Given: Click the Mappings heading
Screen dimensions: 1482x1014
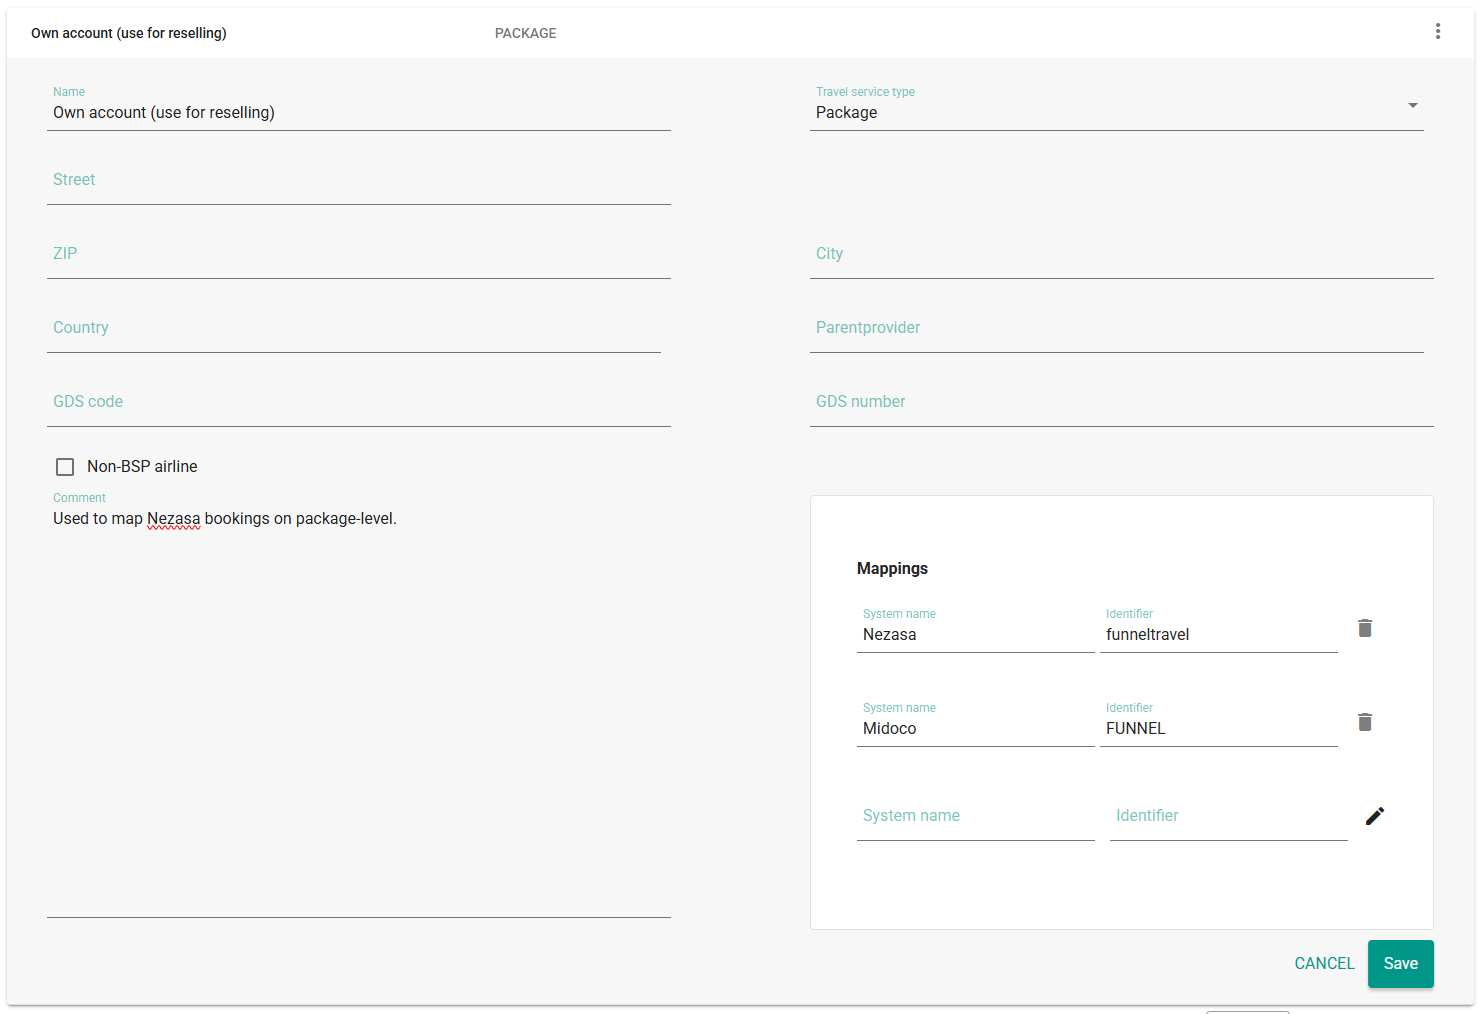Looking at the screenshot, I should coord(892,568).
